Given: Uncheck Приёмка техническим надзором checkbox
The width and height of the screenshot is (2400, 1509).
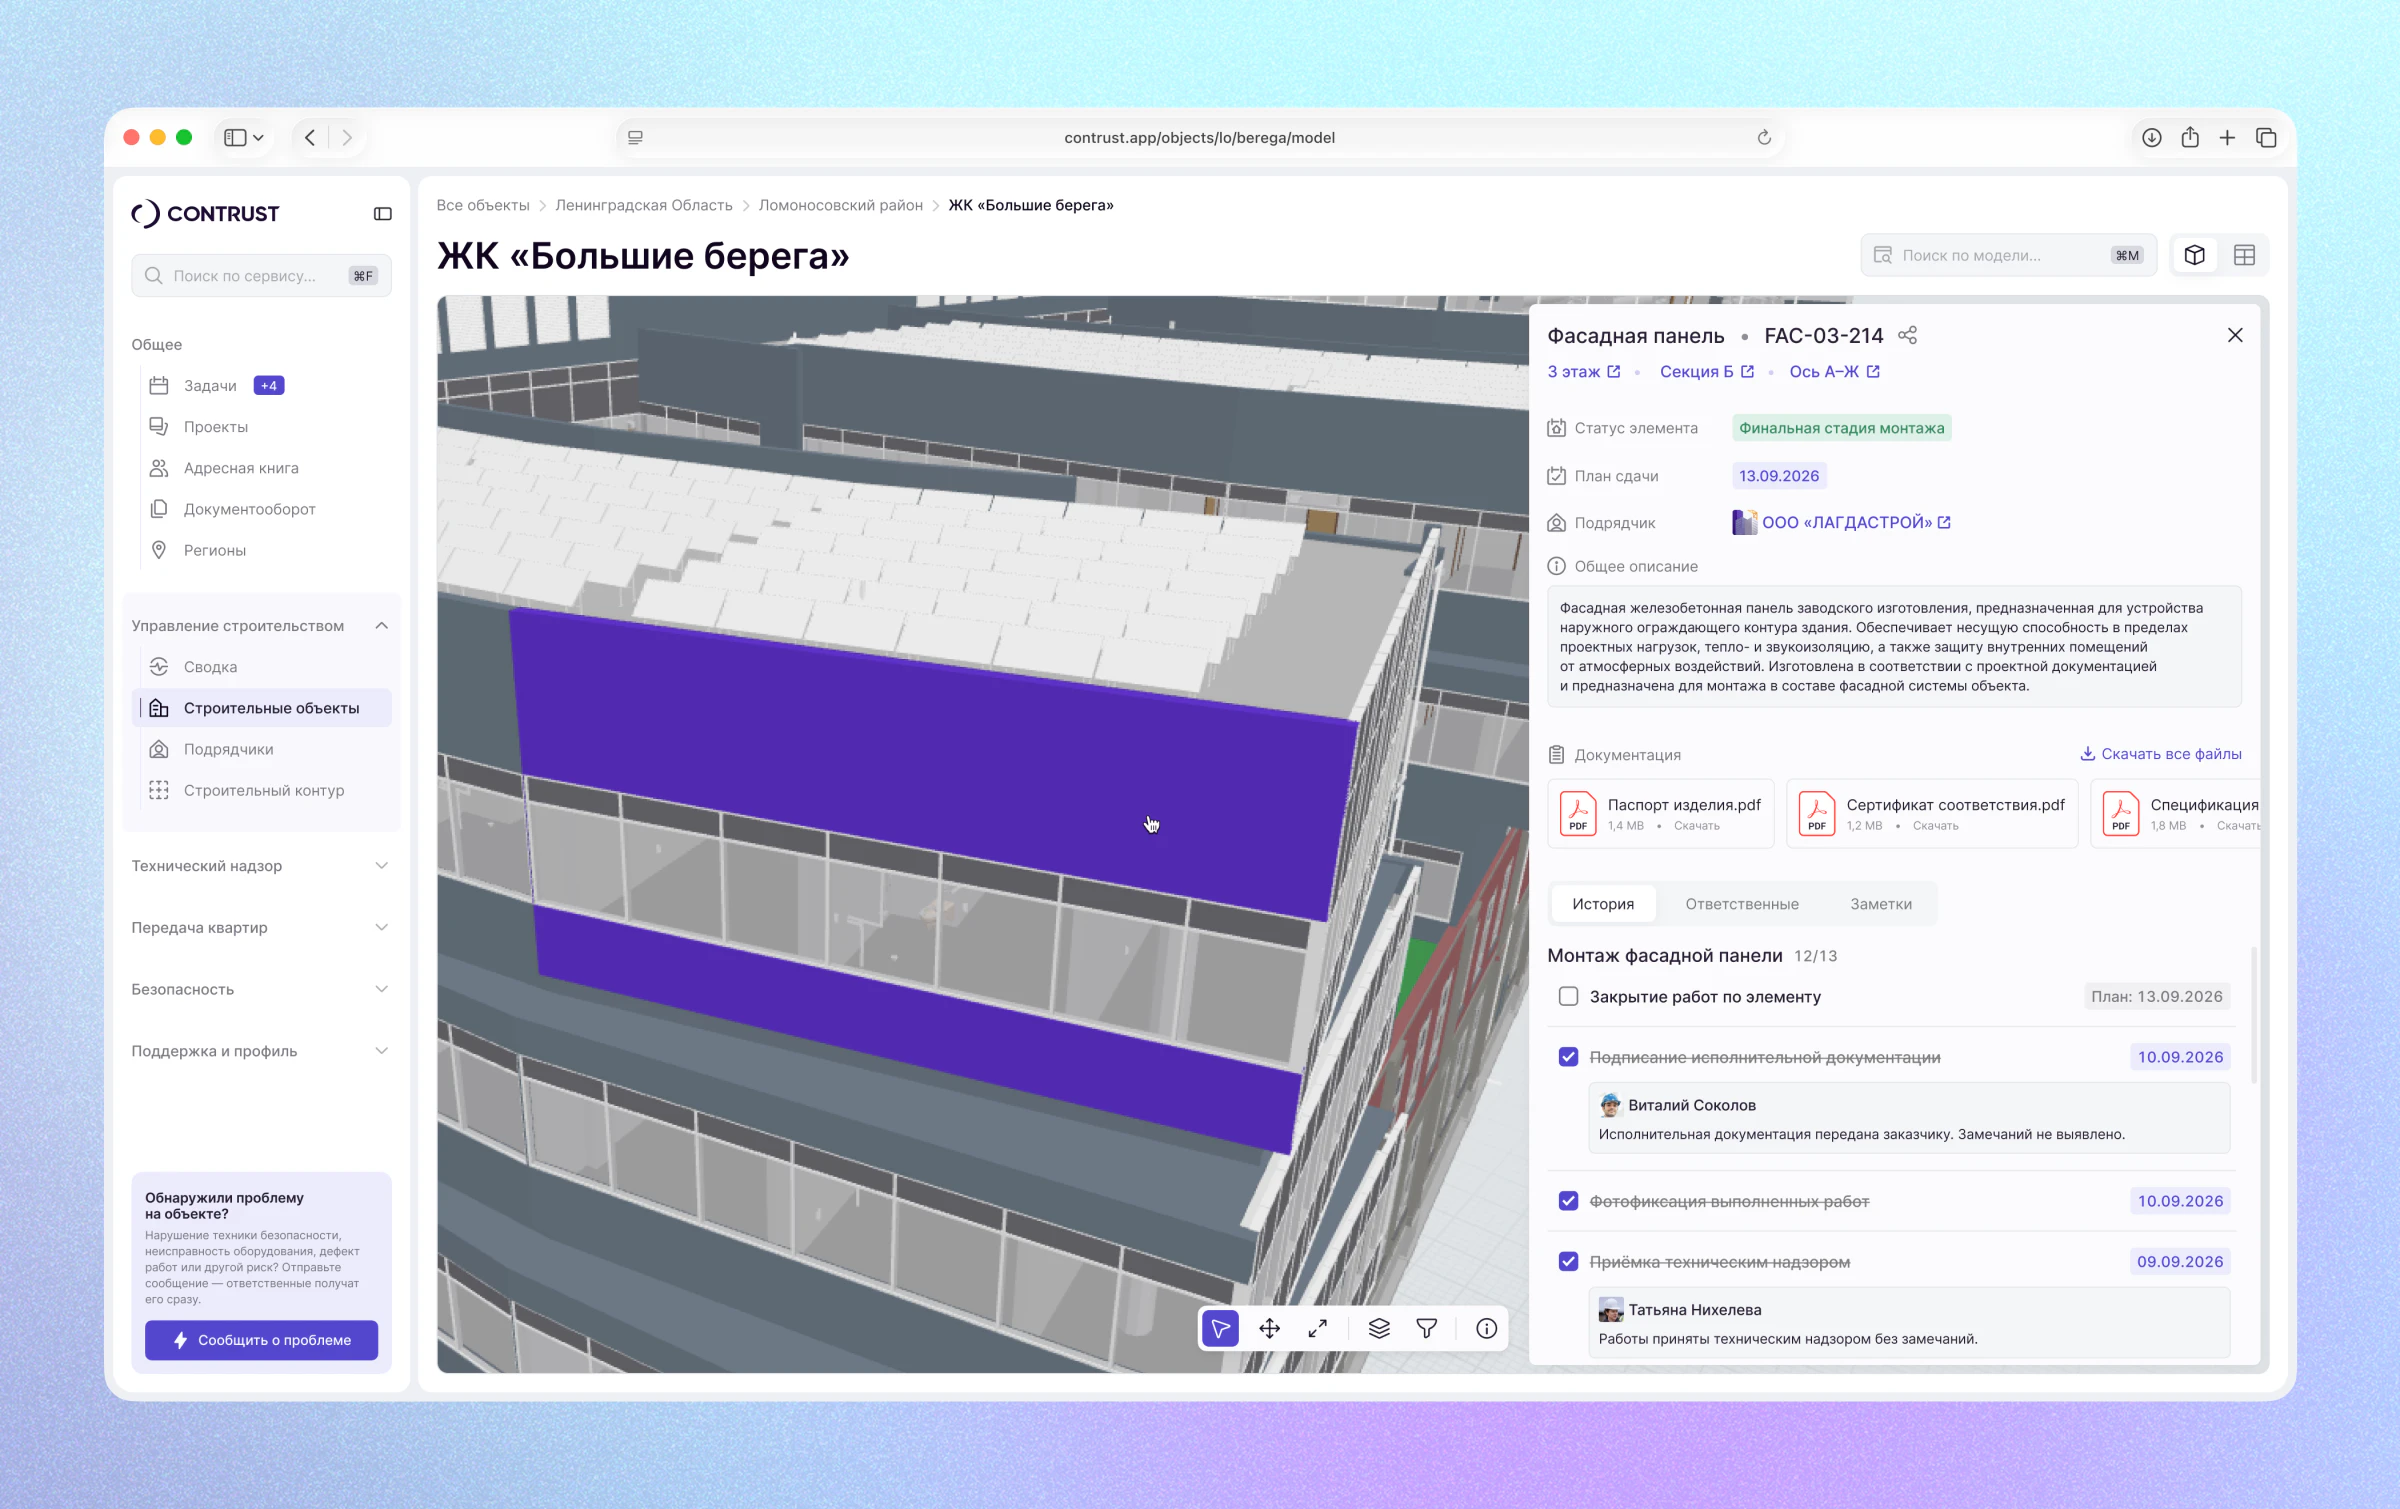Looking at the screenshot, I should tap(1568, 1262).
